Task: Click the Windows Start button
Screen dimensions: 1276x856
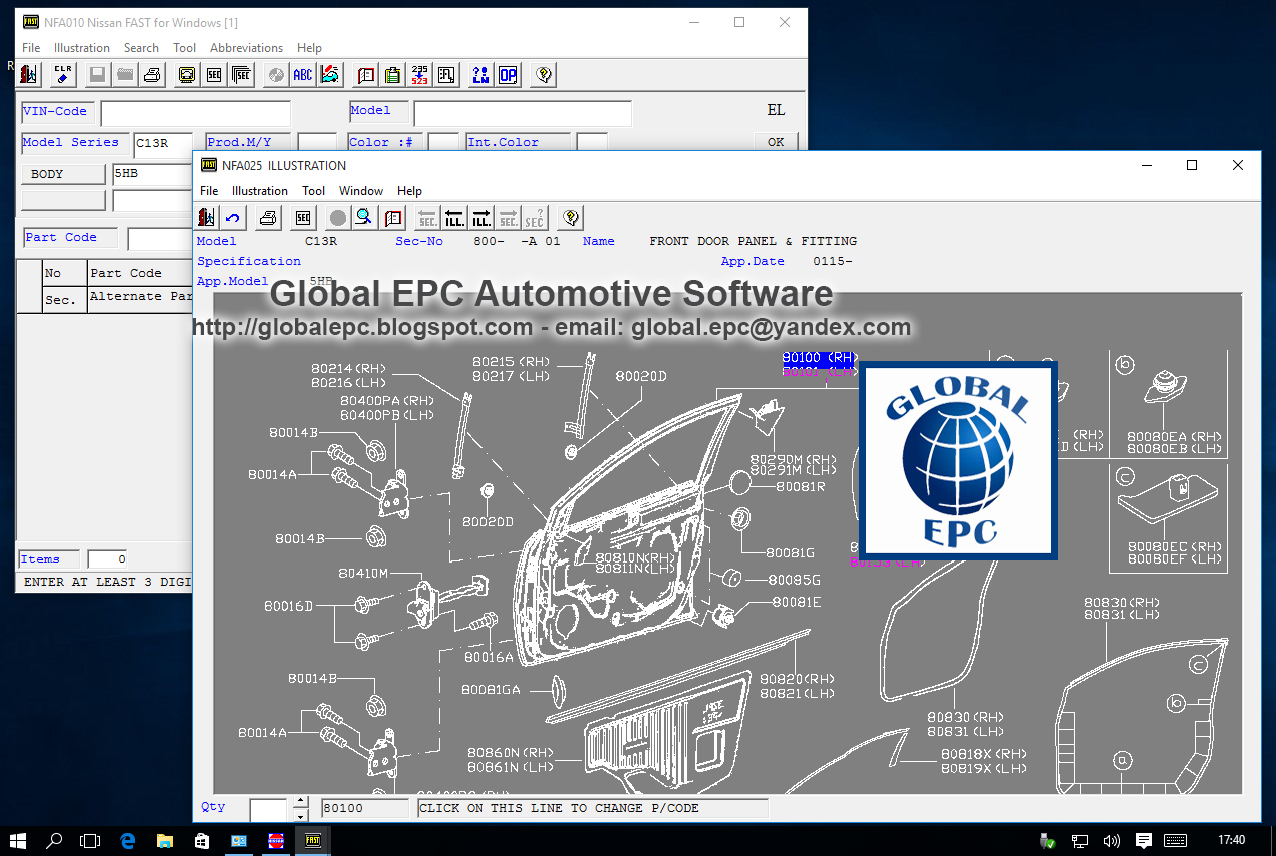Action: point(17,841)
